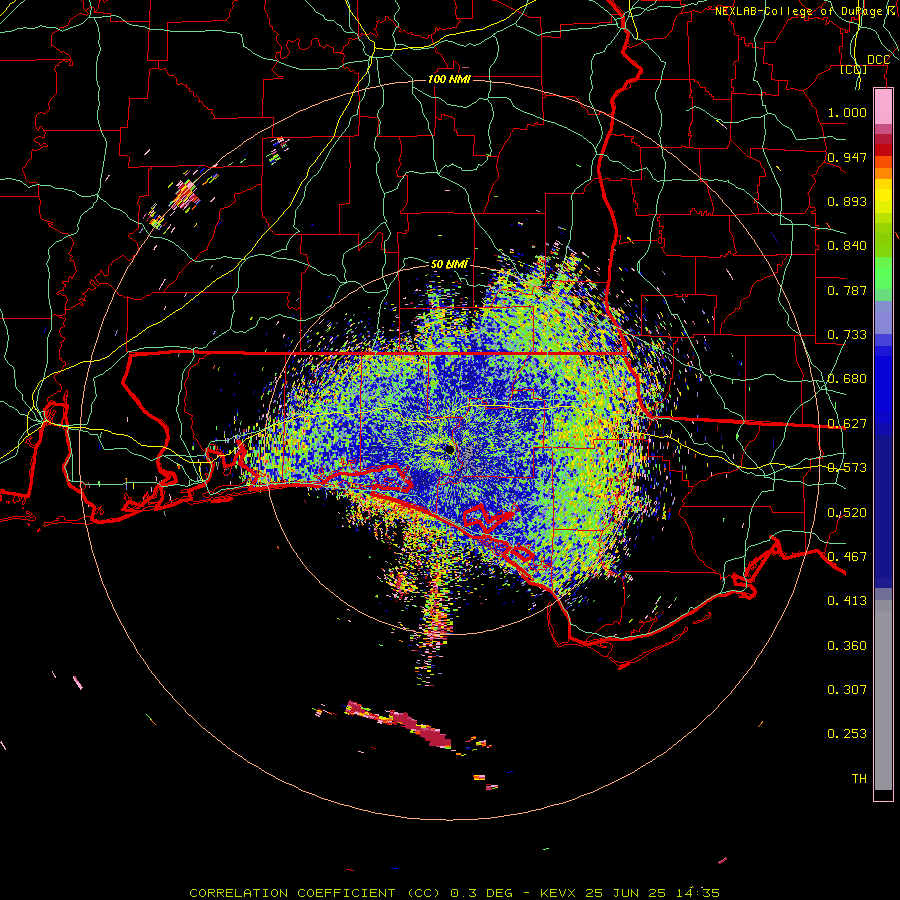Viewport: 900px width, 900px height.
Task: Click the 0.947 scale value
Action: (847, 157)
